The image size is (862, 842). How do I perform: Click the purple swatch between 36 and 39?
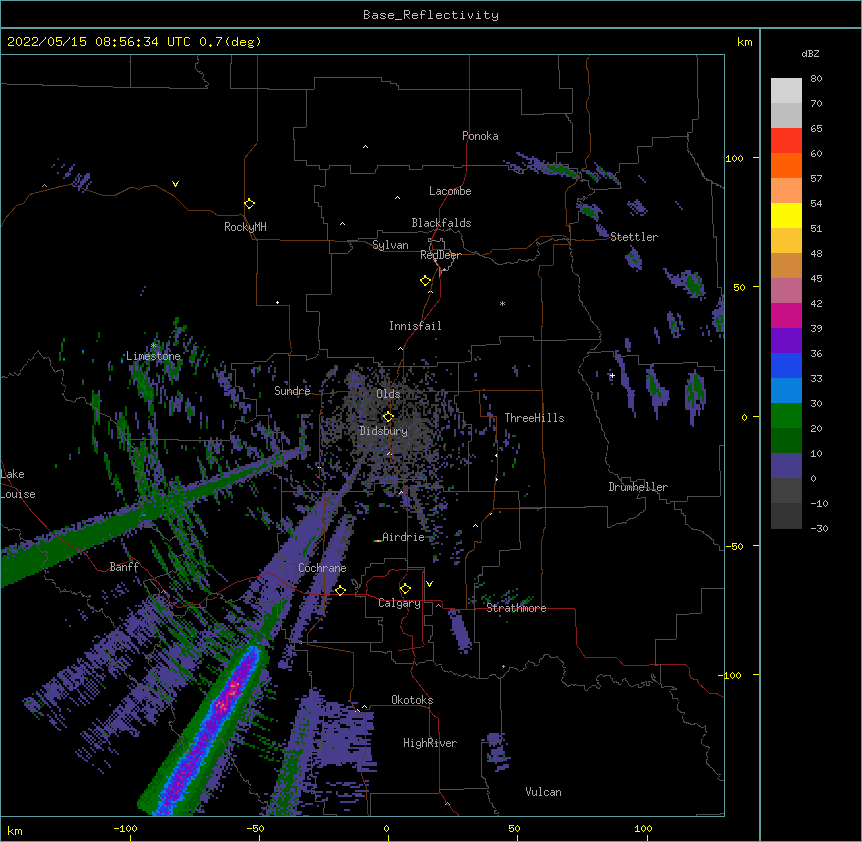(786, 340)
